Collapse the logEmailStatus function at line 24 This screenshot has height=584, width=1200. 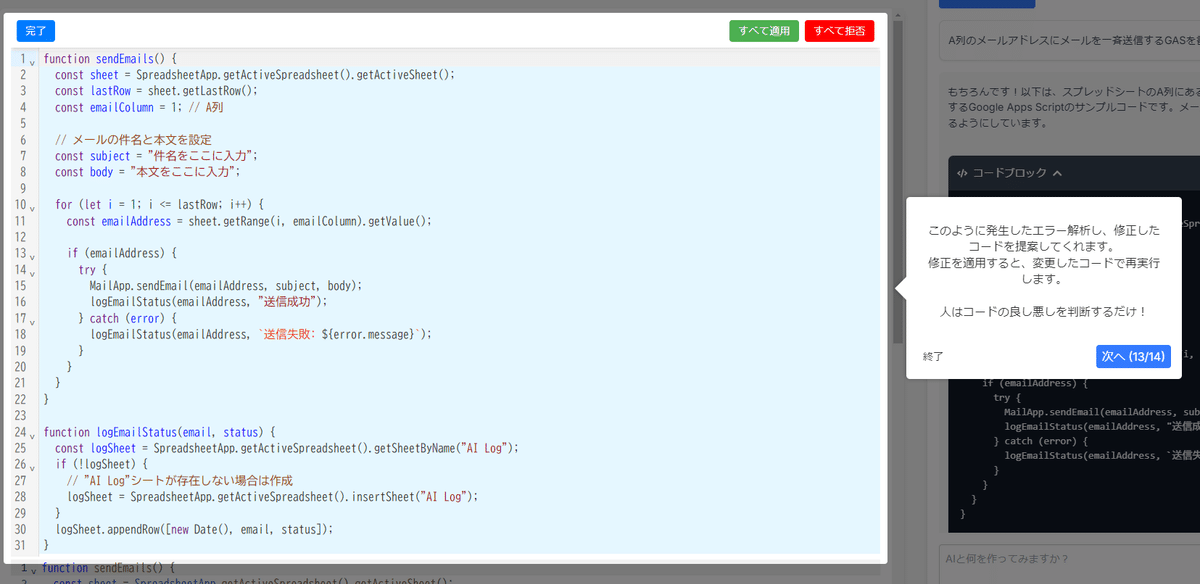tap(33, 434)
